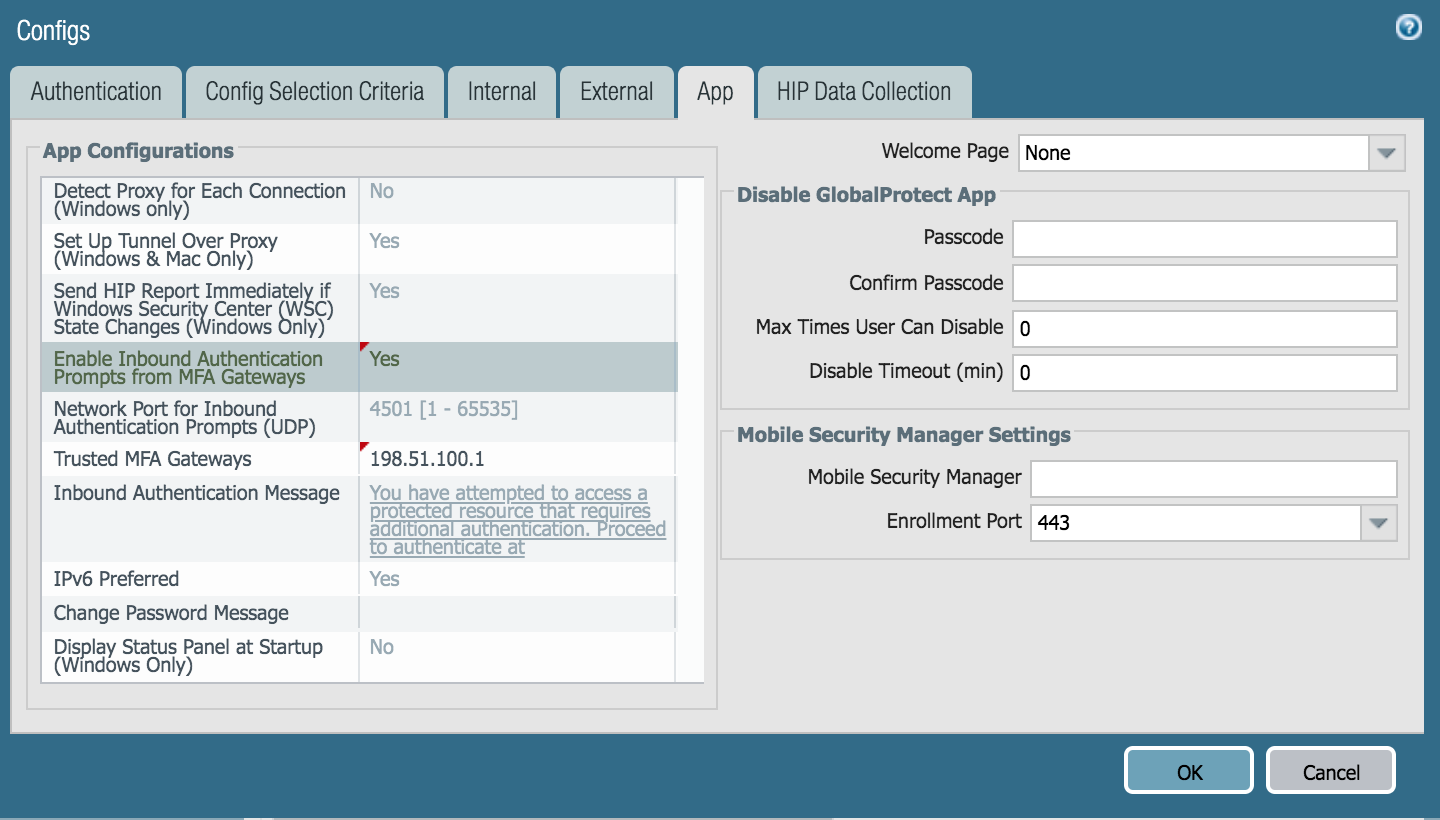
Task: Go to the External tab
Action: 617,92
